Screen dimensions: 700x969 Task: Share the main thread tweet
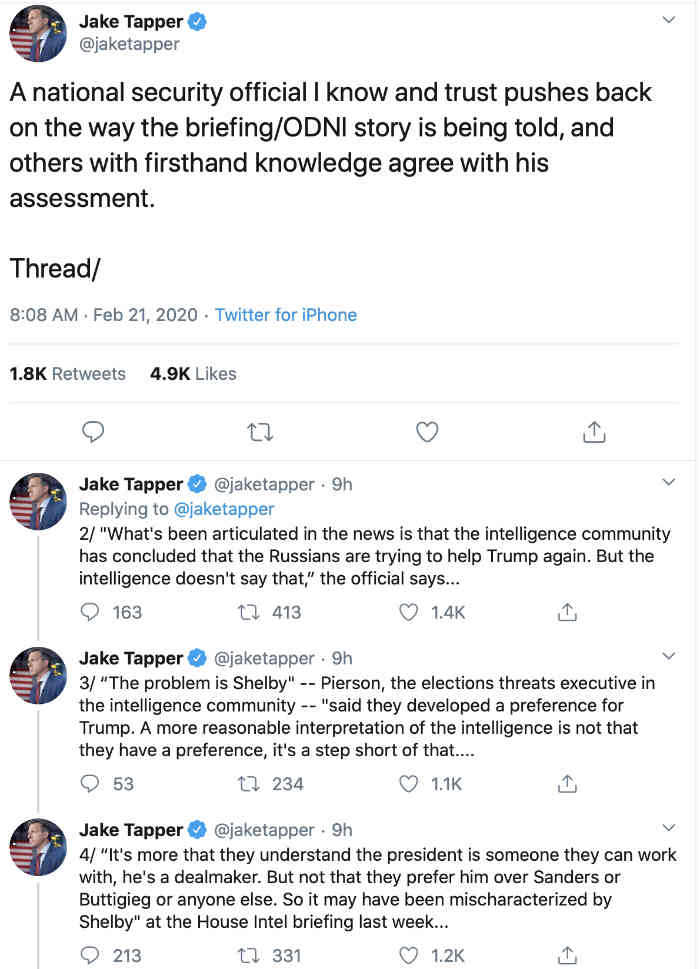(594, 432)
